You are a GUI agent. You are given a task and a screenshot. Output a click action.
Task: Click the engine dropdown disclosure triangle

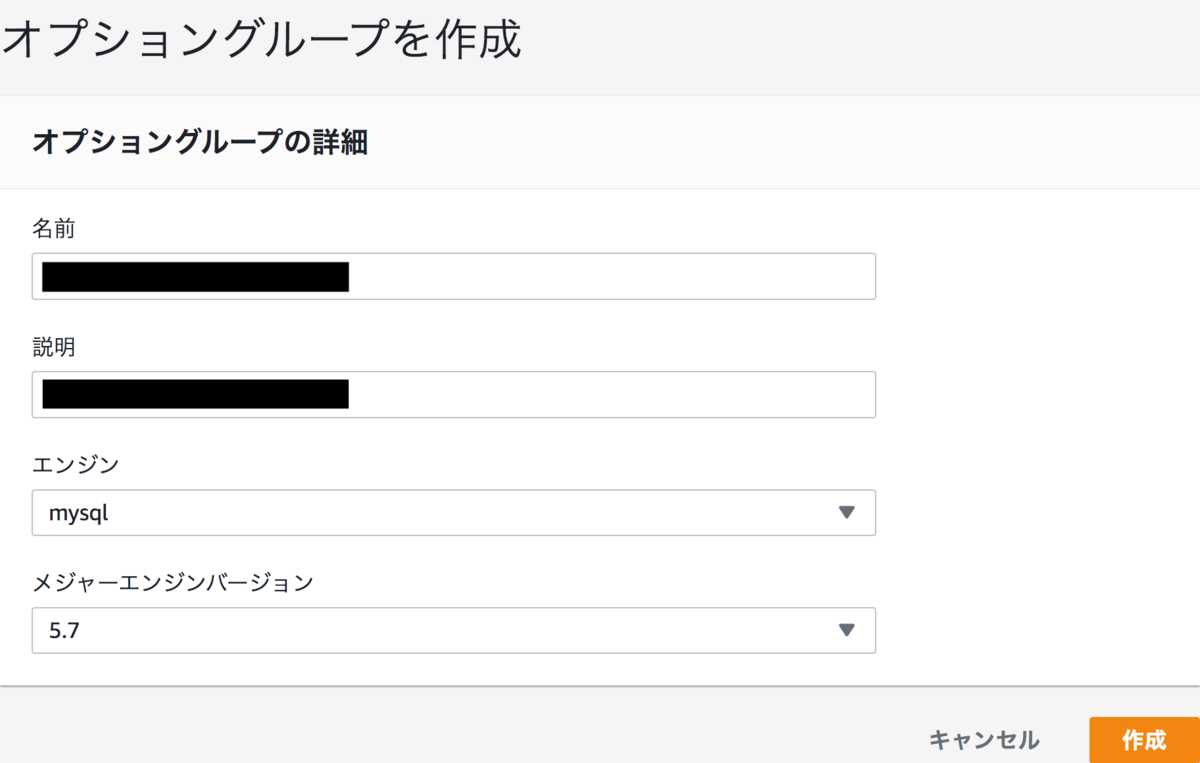(846, 512)
